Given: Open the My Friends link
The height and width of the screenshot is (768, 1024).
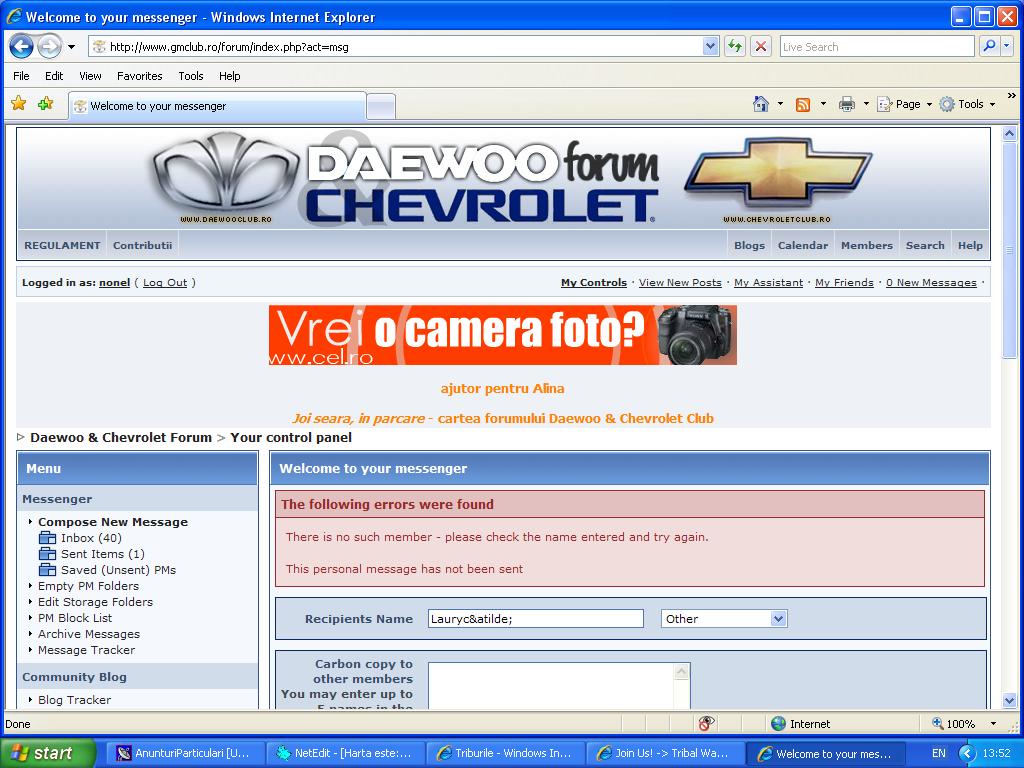Looking at the screenshot, I should point(844,283).
